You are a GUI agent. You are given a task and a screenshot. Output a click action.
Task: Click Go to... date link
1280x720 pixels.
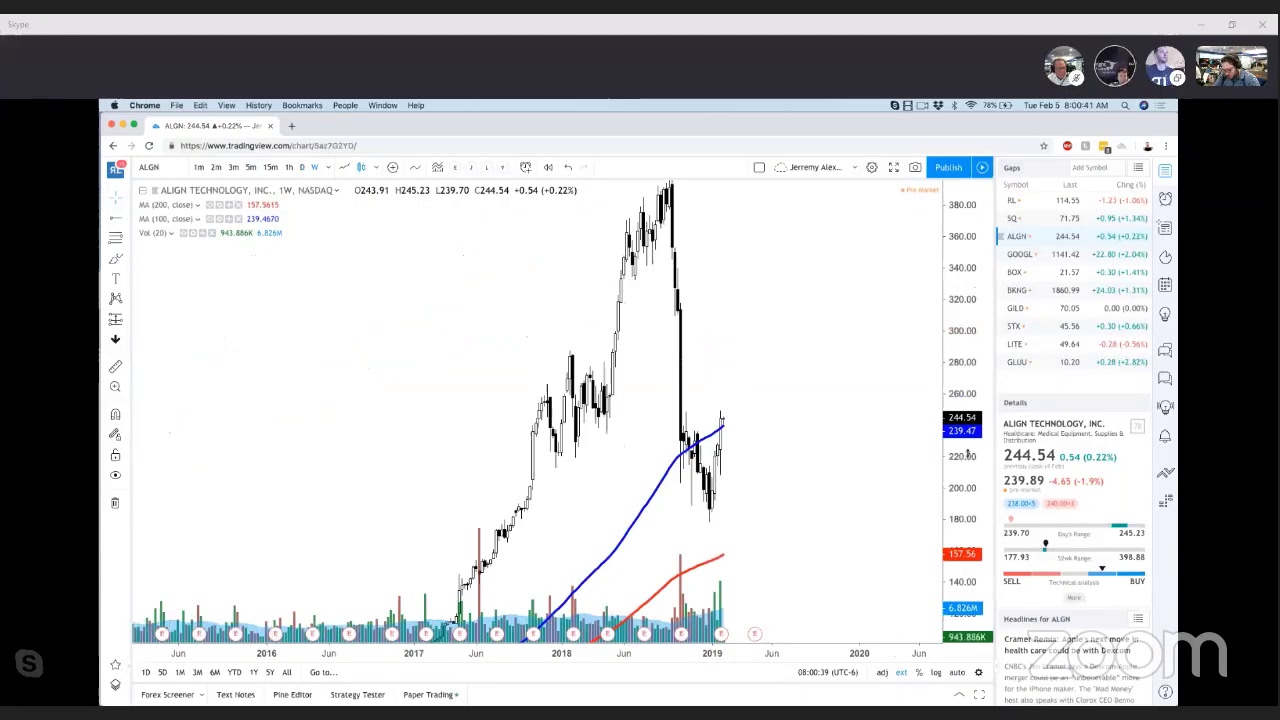click(323, 672)
